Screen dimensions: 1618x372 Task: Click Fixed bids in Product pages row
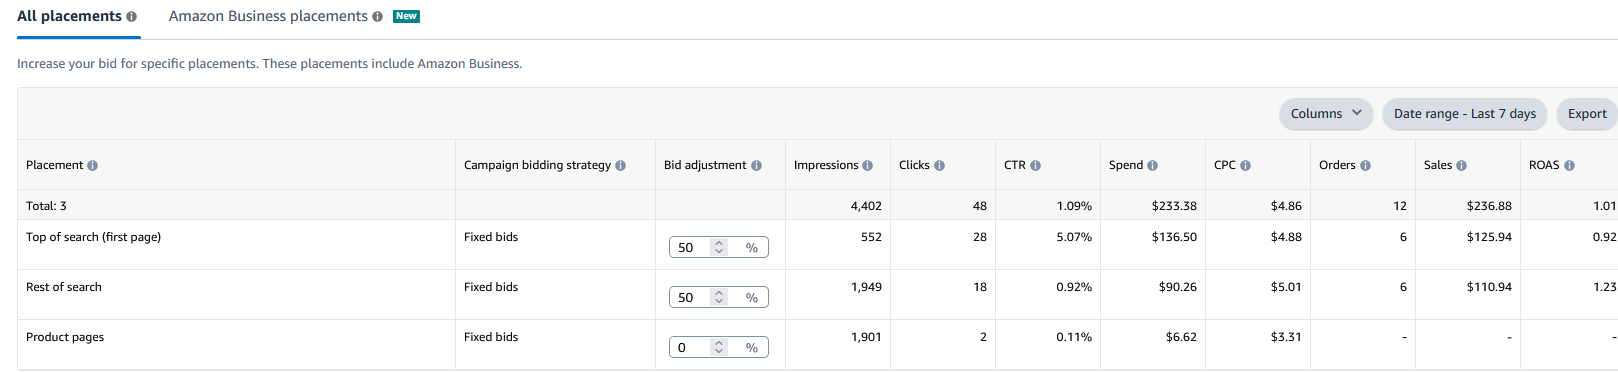(x=491, y=337)
